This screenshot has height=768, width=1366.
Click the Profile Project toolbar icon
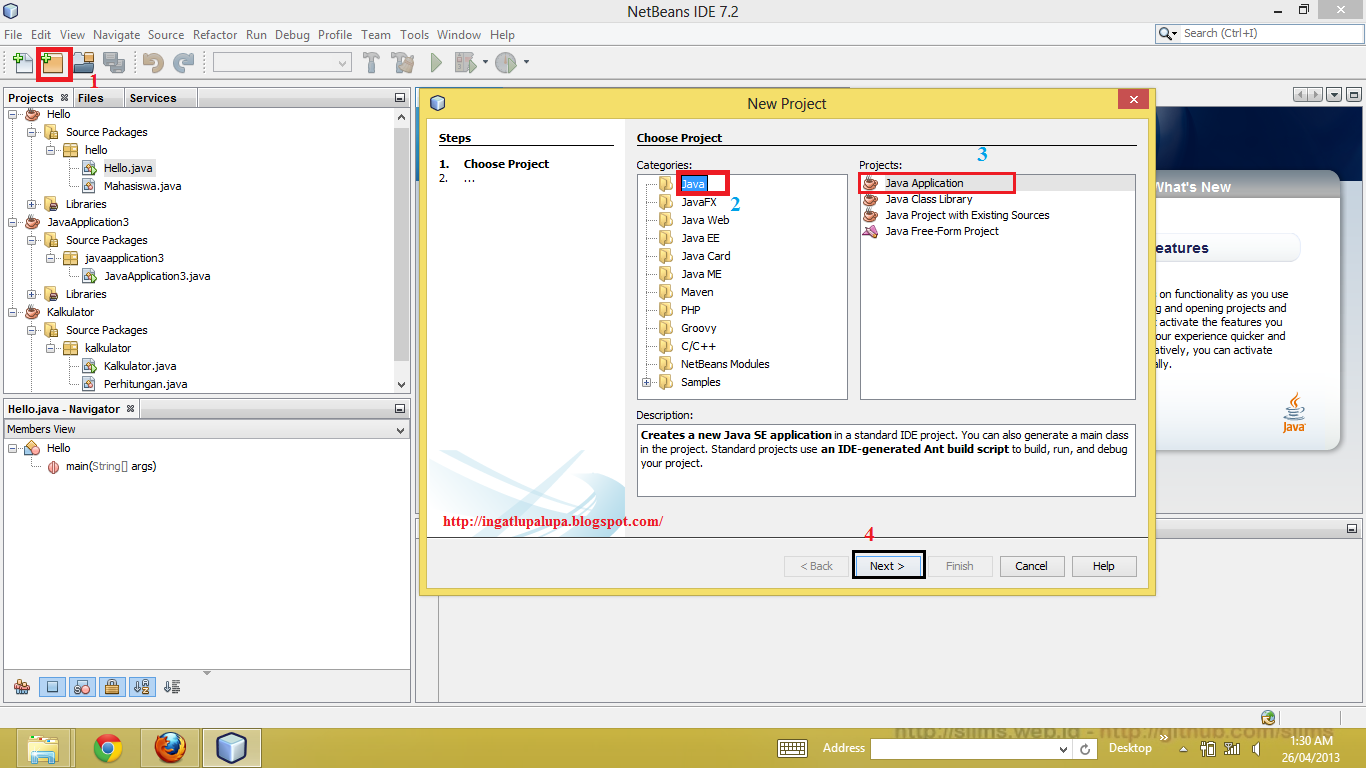[x=506, y=63]
